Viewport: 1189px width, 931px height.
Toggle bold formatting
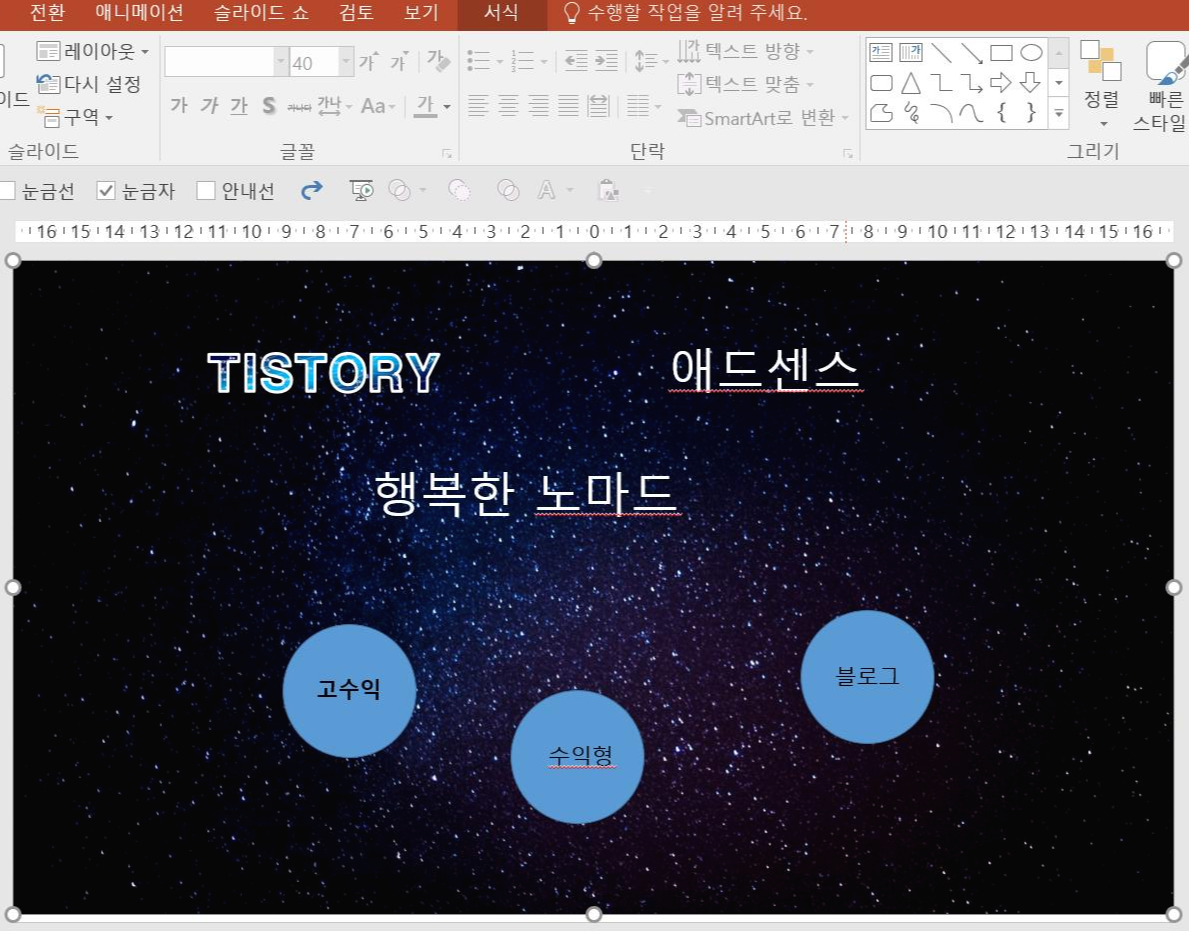[179, 105]
